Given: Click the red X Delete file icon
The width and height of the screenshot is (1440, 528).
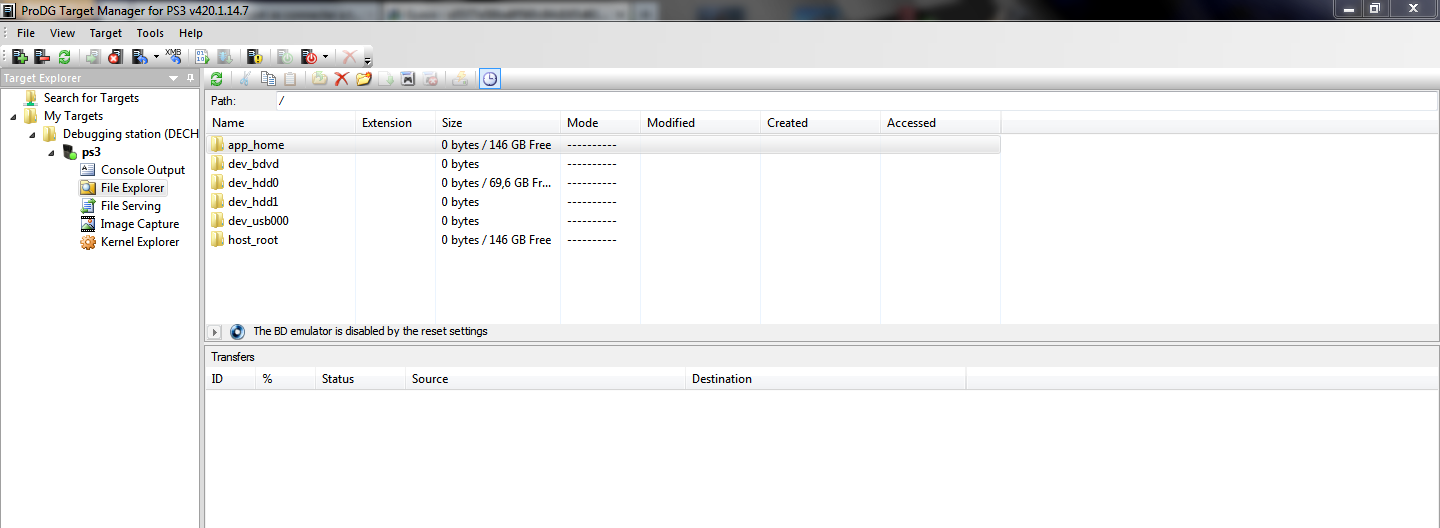Looking at the screenshot, I should [x=341, y=79].
